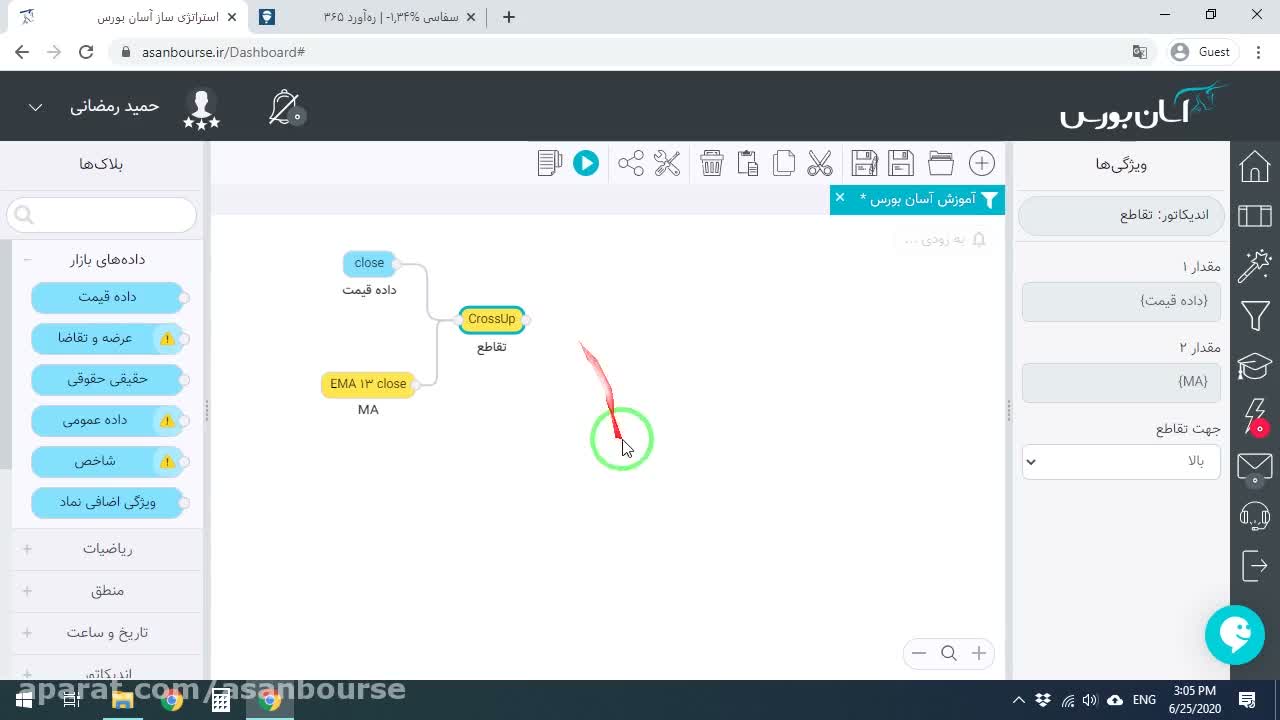Click the ENG language indicator in tray

tap(1144, 700)
